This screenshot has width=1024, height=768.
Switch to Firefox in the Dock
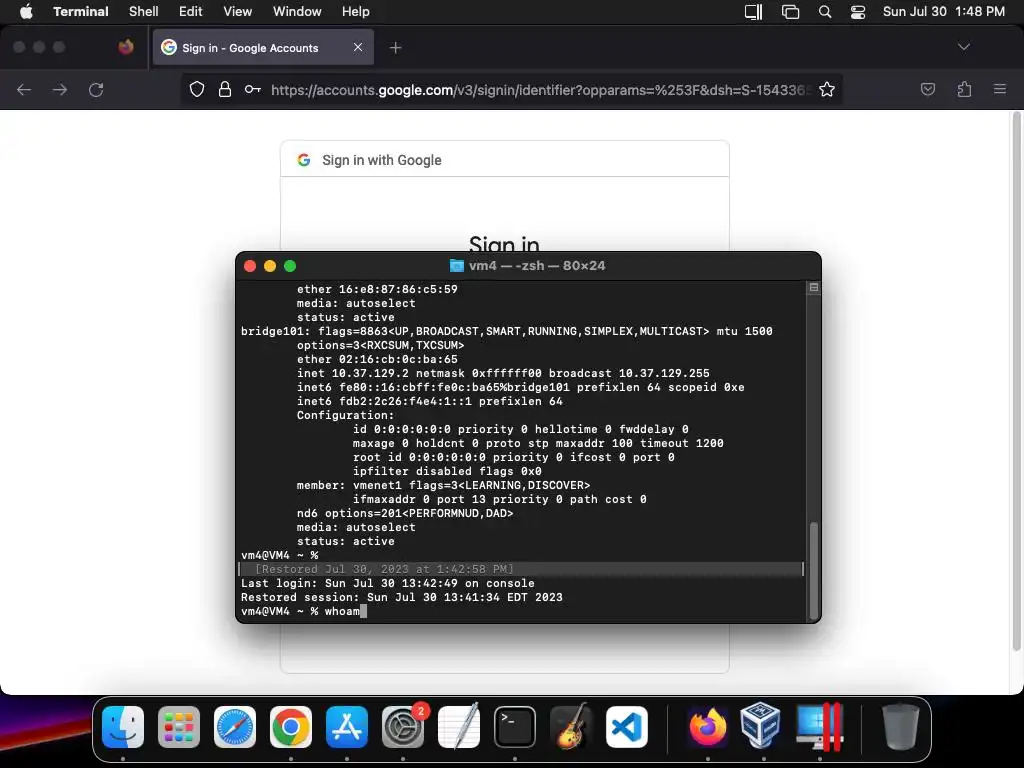[x=708, y=727]
